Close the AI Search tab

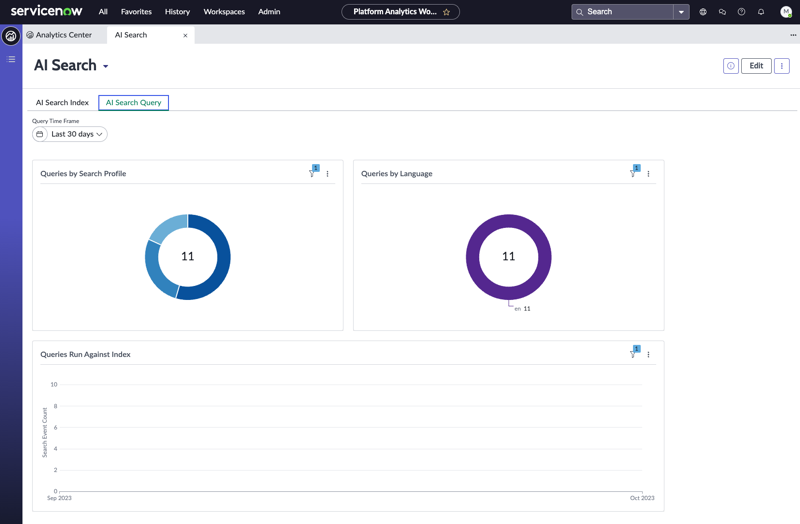tap(185, 35)
